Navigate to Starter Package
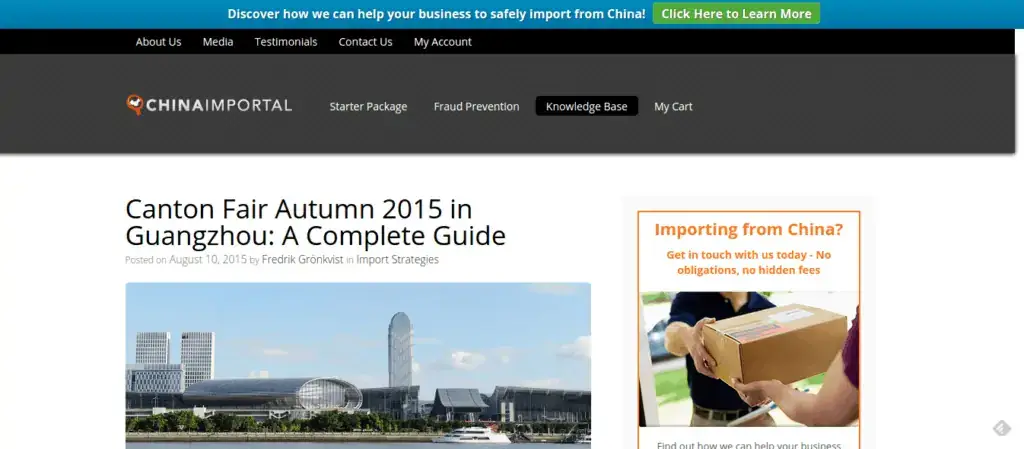The image size is (1024, 449). point(368,107)
